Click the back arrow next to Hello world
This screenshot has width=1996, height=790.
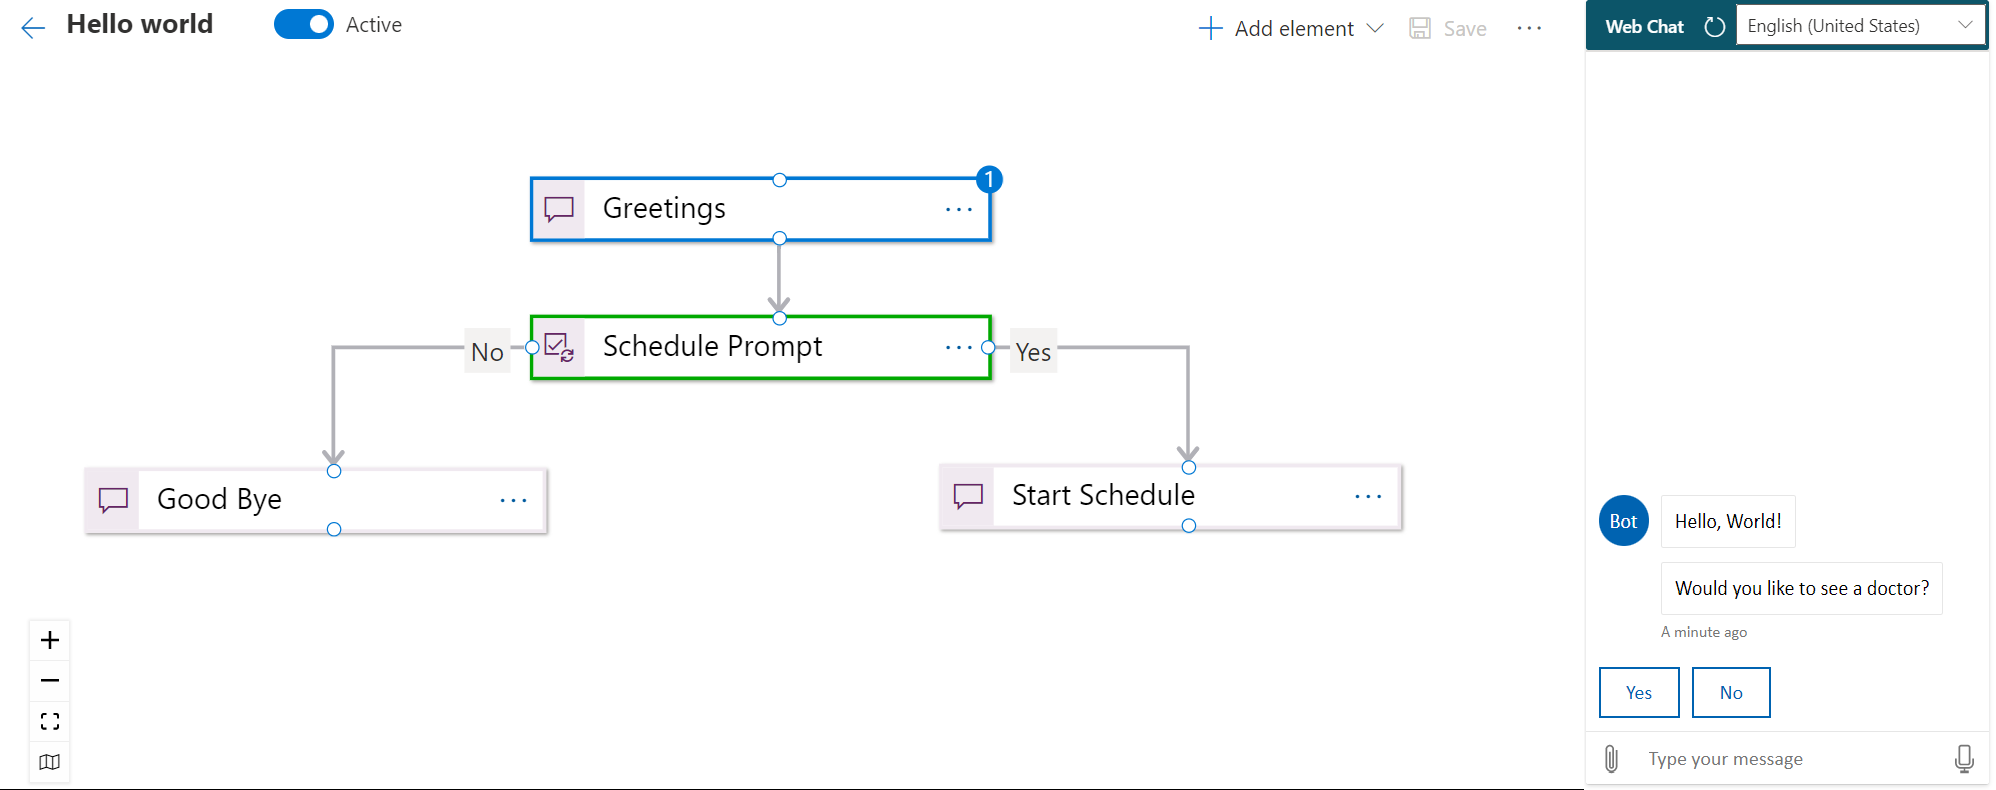click(33, 27)
